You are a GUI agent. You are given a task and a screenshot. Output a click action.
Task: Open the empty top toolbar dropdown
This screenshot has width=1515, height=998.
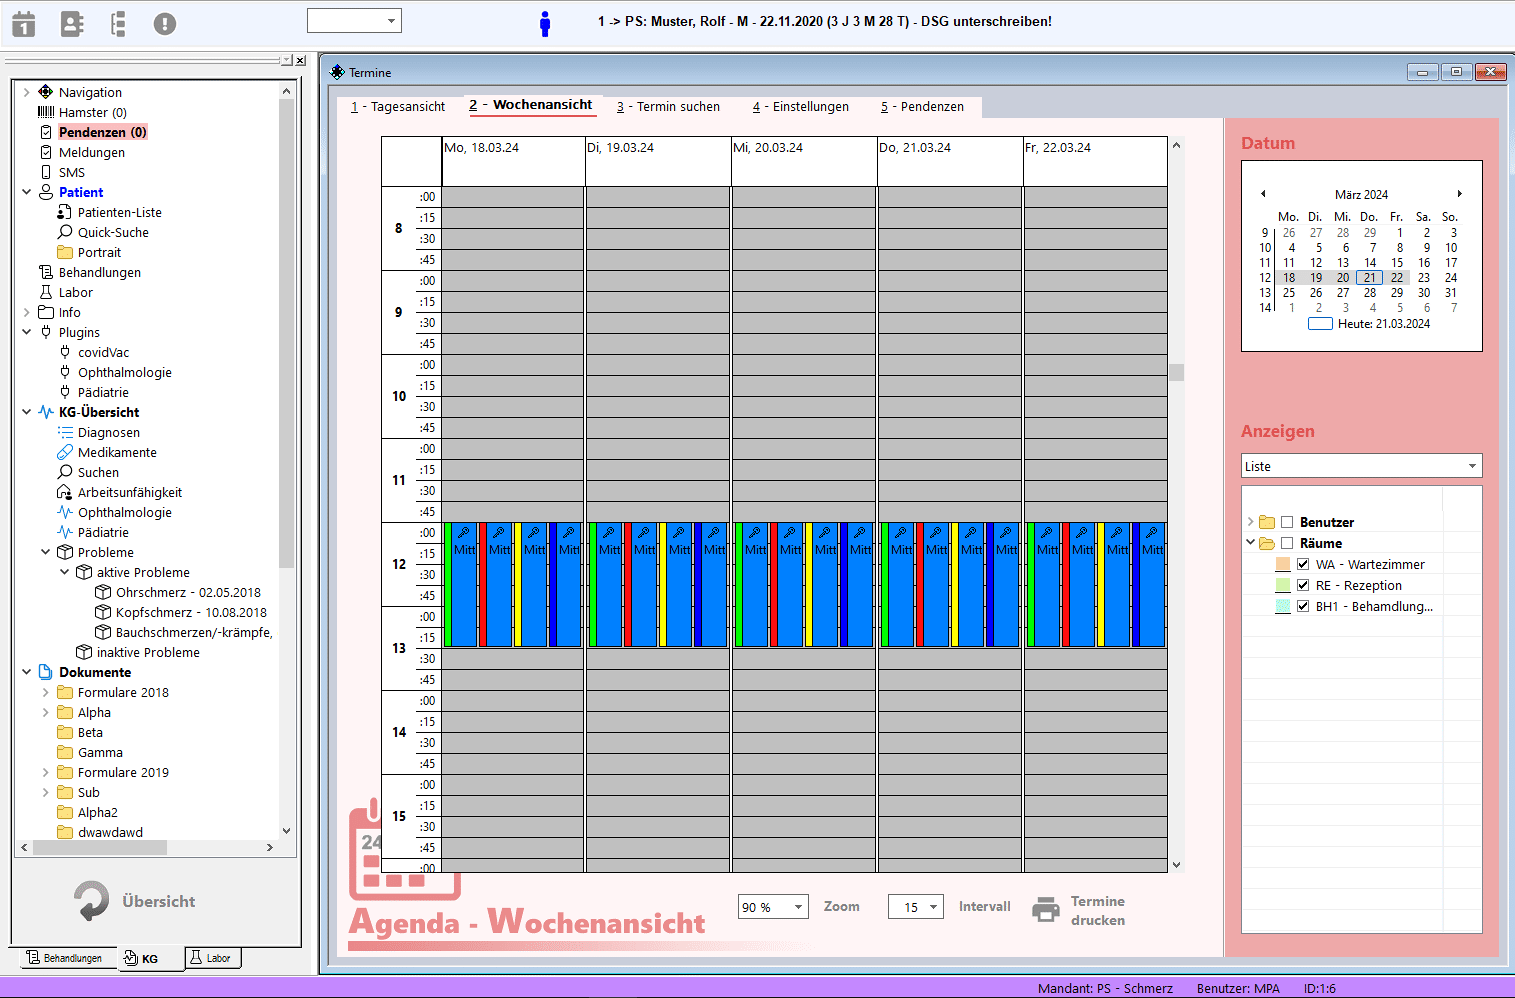pos(354,20)
